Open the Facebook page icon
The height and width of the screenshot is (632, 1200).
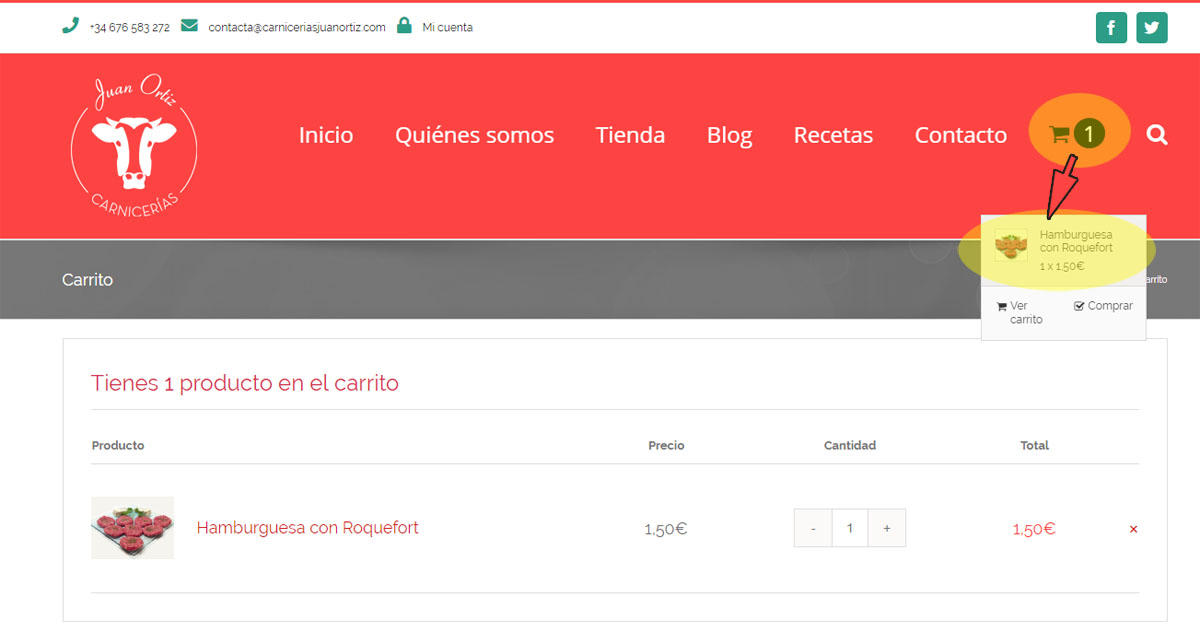1111,27
